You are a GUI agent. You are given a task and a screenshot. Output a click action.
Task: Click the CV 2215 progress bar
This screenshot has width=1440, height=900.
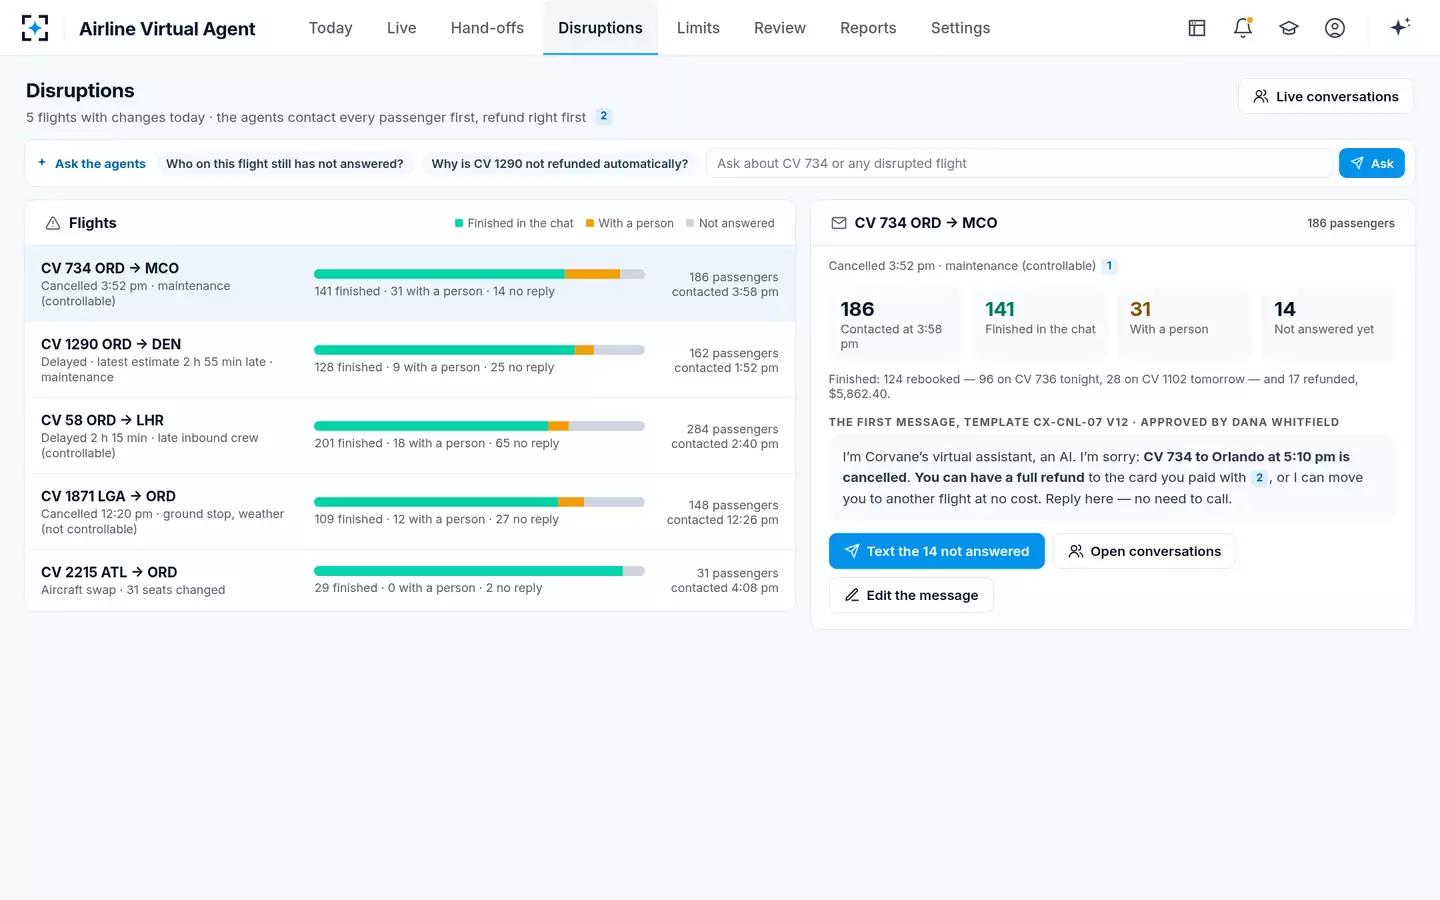click(479, 571)
